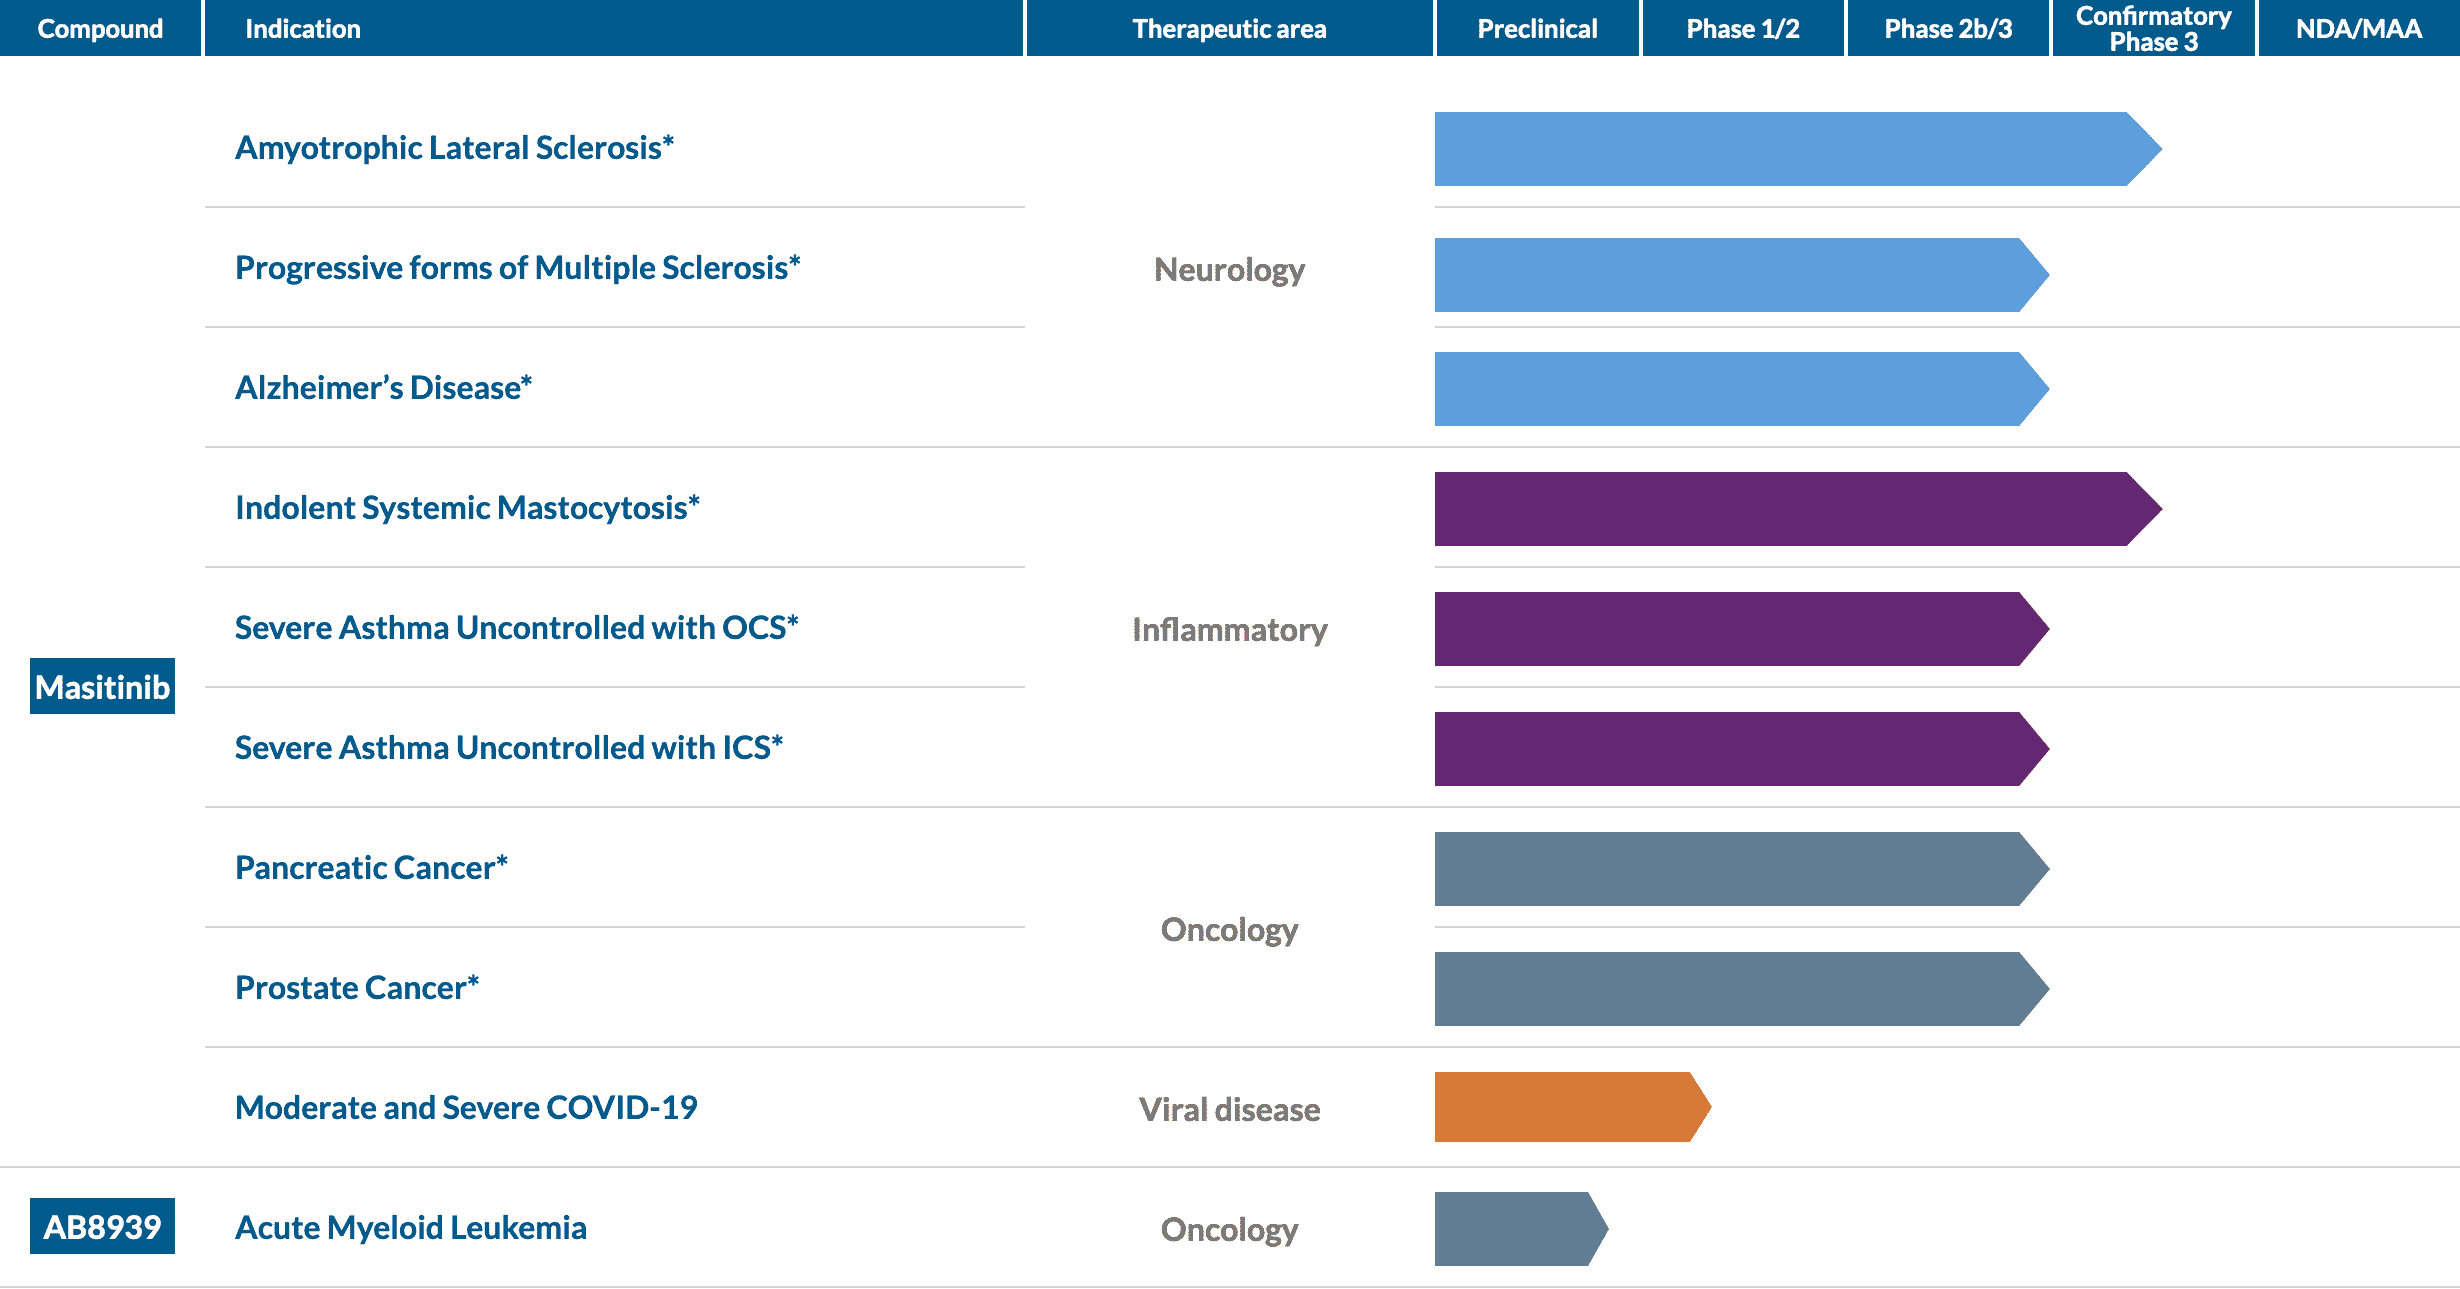Click the Inflammatory therapeutic area label

(x=1229, y=630)
